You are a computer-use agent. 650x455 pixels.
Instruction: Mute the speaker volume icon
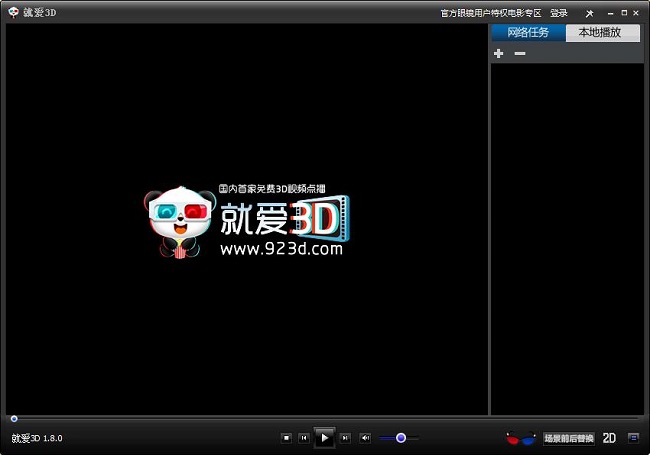365,438
